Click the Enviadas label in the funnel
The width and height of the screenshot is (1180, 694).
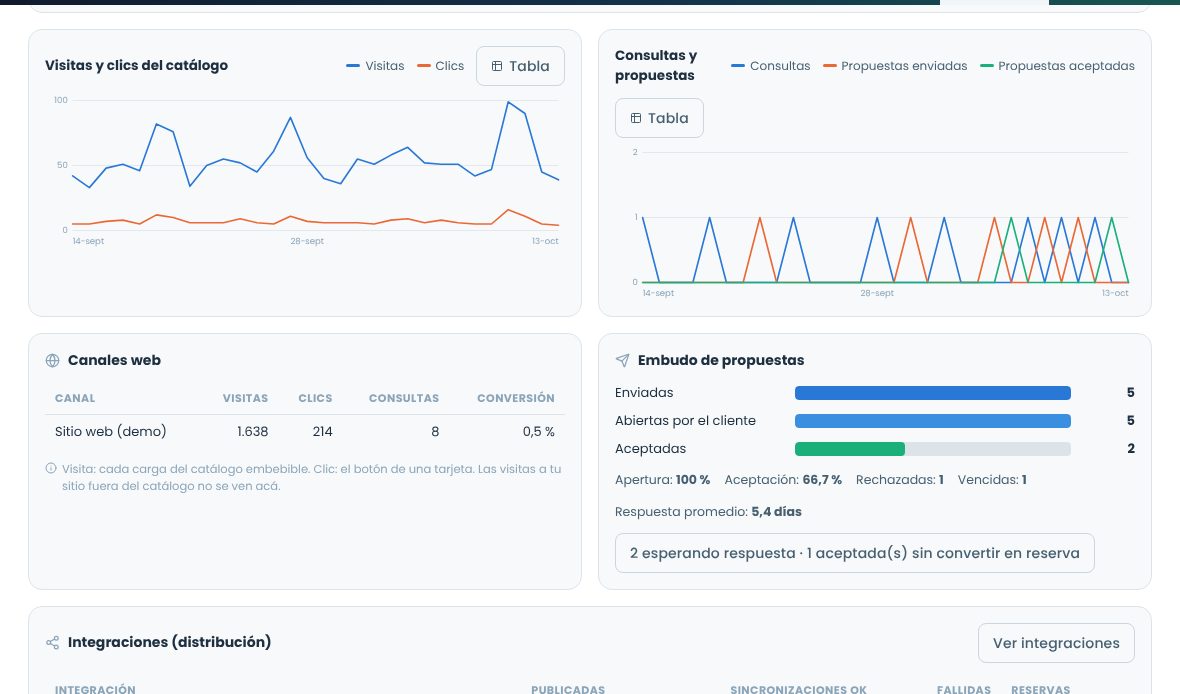coord(644,393)
